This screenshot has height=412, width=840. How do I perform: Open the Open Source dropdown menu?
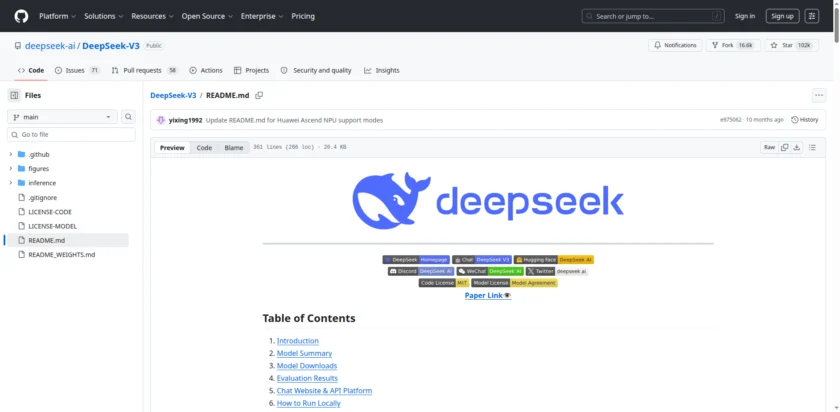pyautogui.click(x=207, y=16)
